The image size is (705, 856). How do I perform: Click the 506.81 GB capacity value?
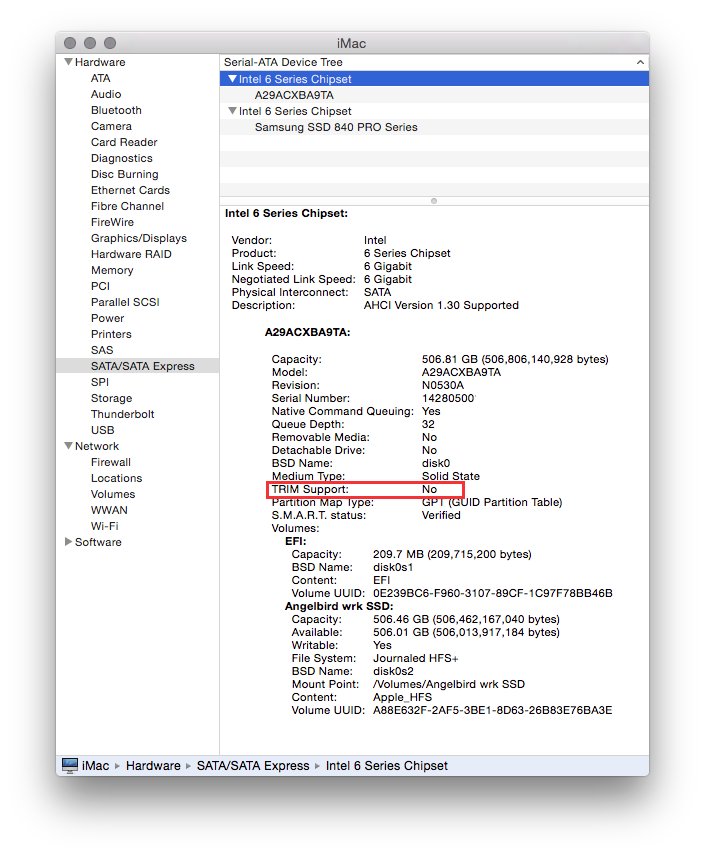point(515,359)
